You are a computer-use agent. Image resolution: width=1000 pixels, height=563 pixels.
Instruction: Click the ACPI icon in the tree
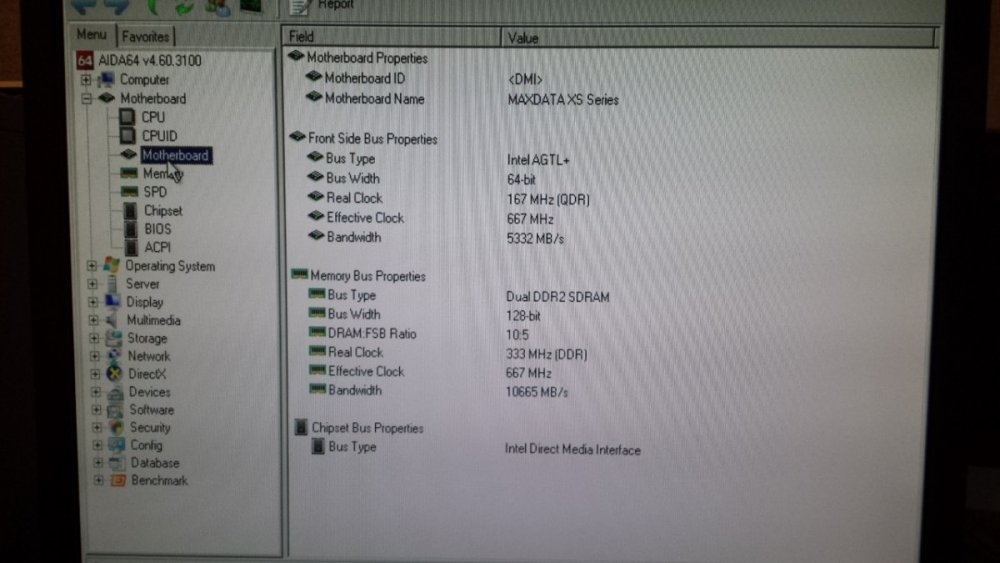(128, 247)
